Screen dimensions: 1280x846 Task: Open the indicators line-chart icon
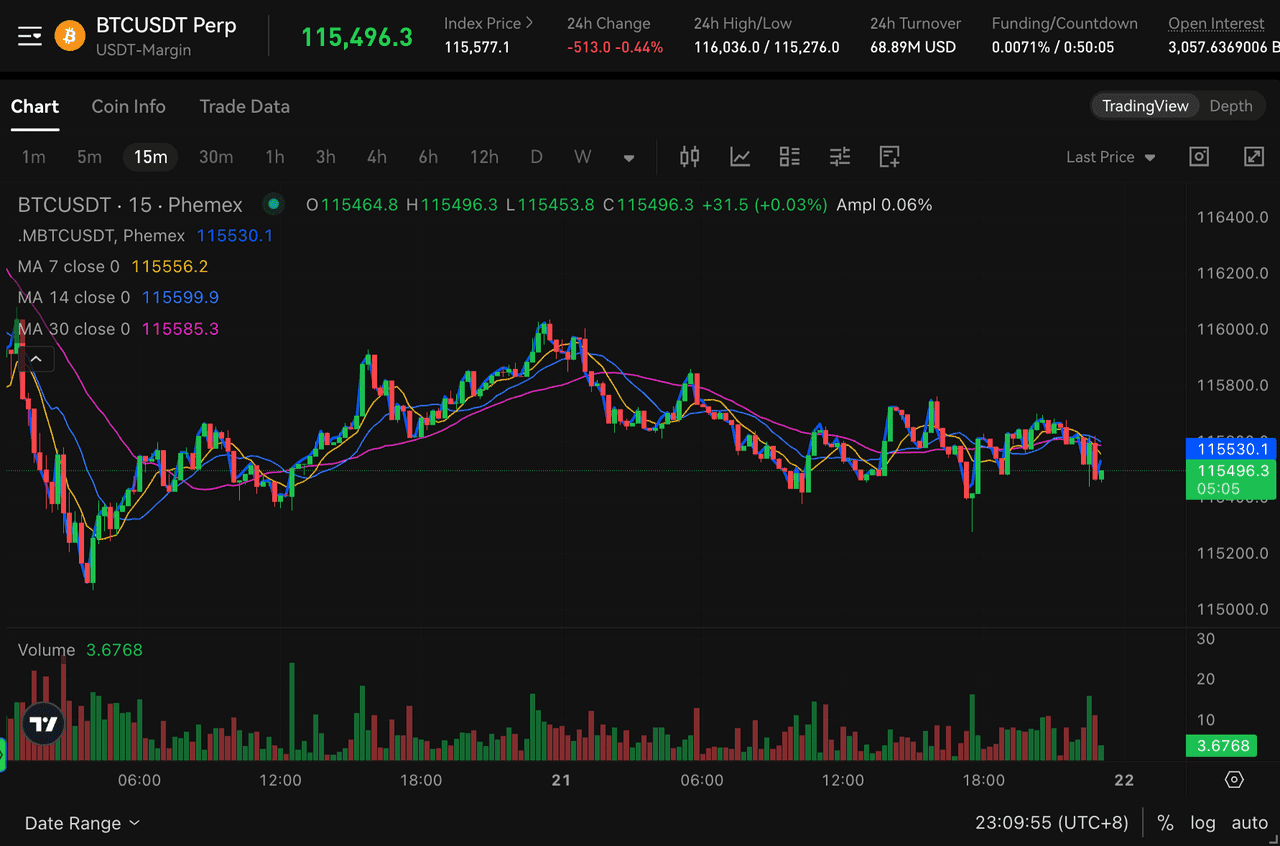point(740,156)
